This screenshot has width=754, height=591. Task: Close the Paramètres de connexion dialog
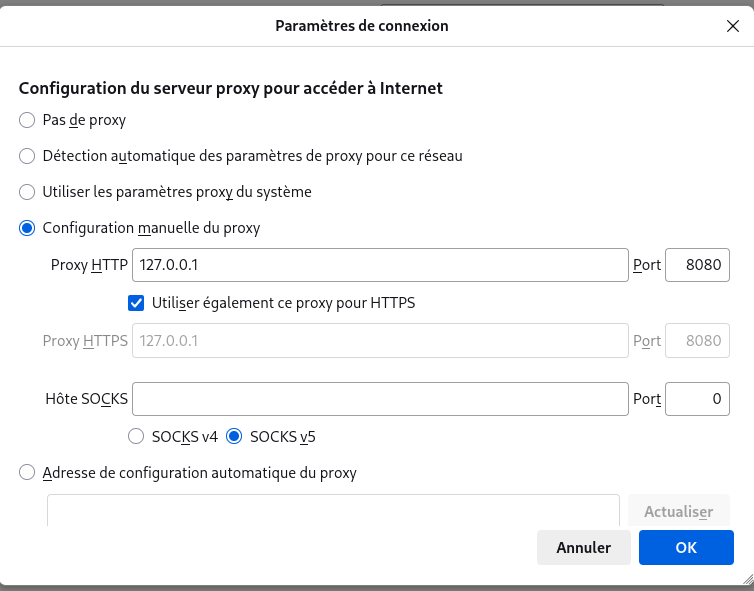coord(733,27)
